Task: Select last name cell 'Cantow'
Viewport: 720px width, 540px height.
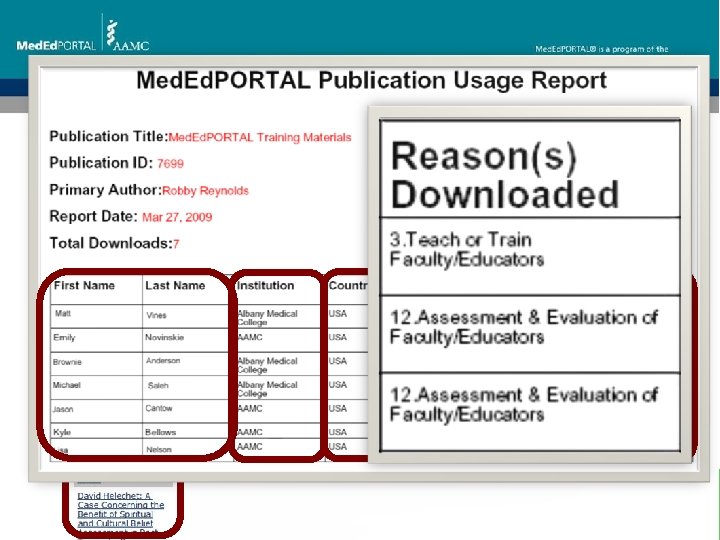Action: (x=159, y=408)
